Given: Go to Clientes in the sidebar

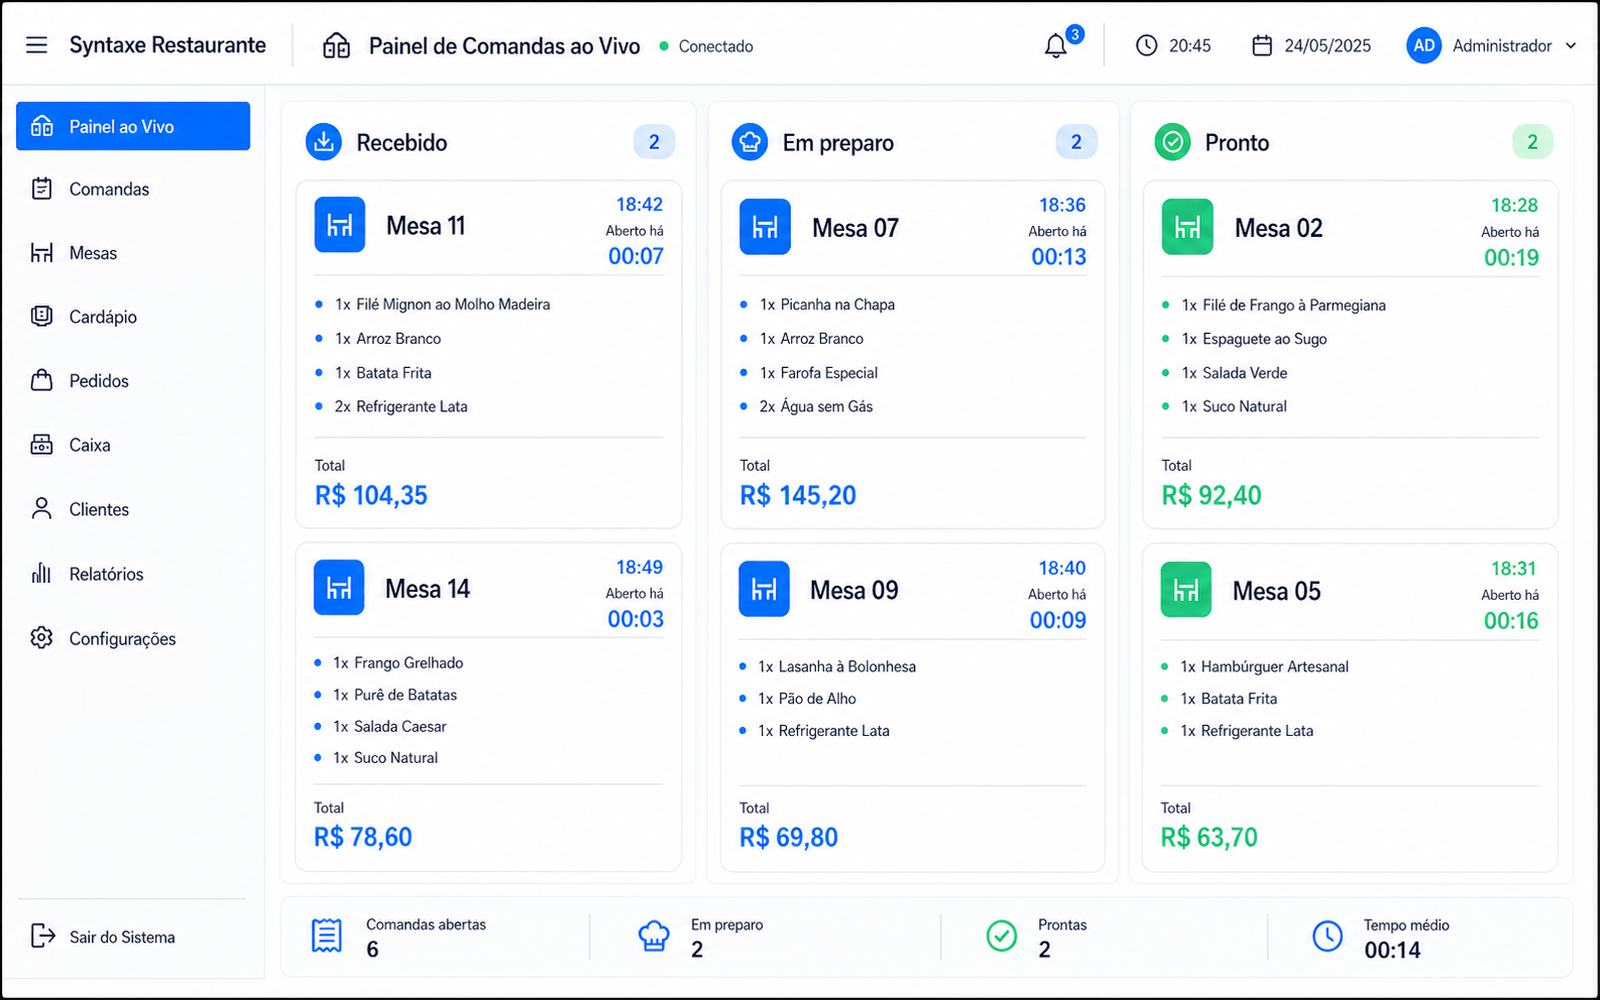Looking at the screenshot, I should pos(133,509).
